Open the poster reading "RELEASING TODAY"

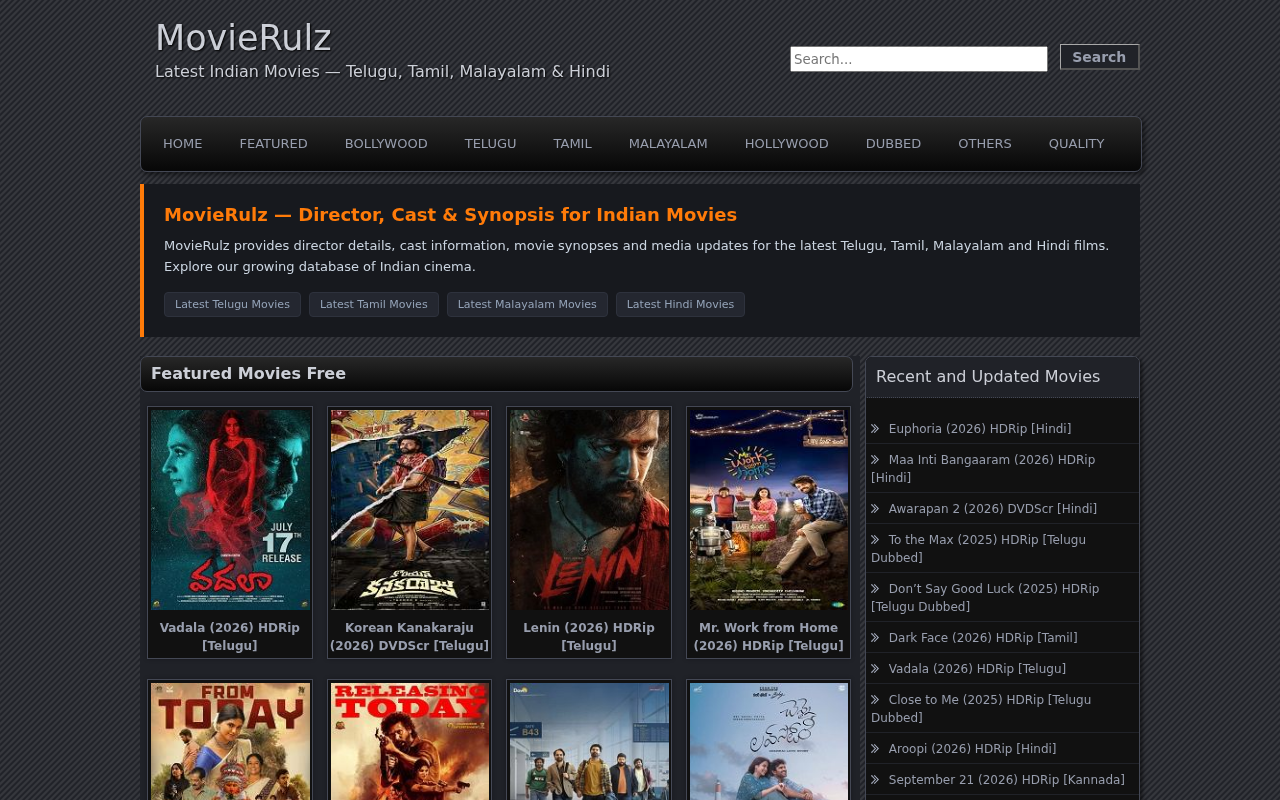(410, 741)
